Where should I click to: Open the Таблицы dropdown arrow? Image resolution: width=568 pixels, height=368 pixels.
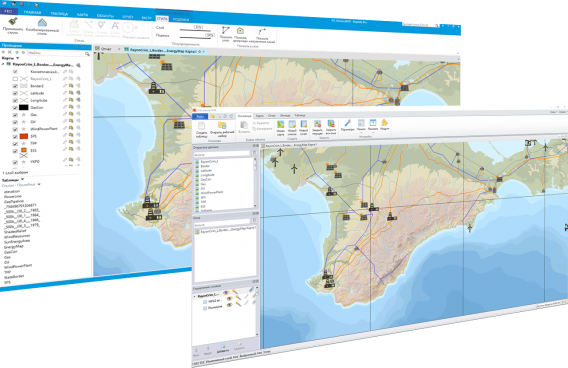[x=22, y=179]
